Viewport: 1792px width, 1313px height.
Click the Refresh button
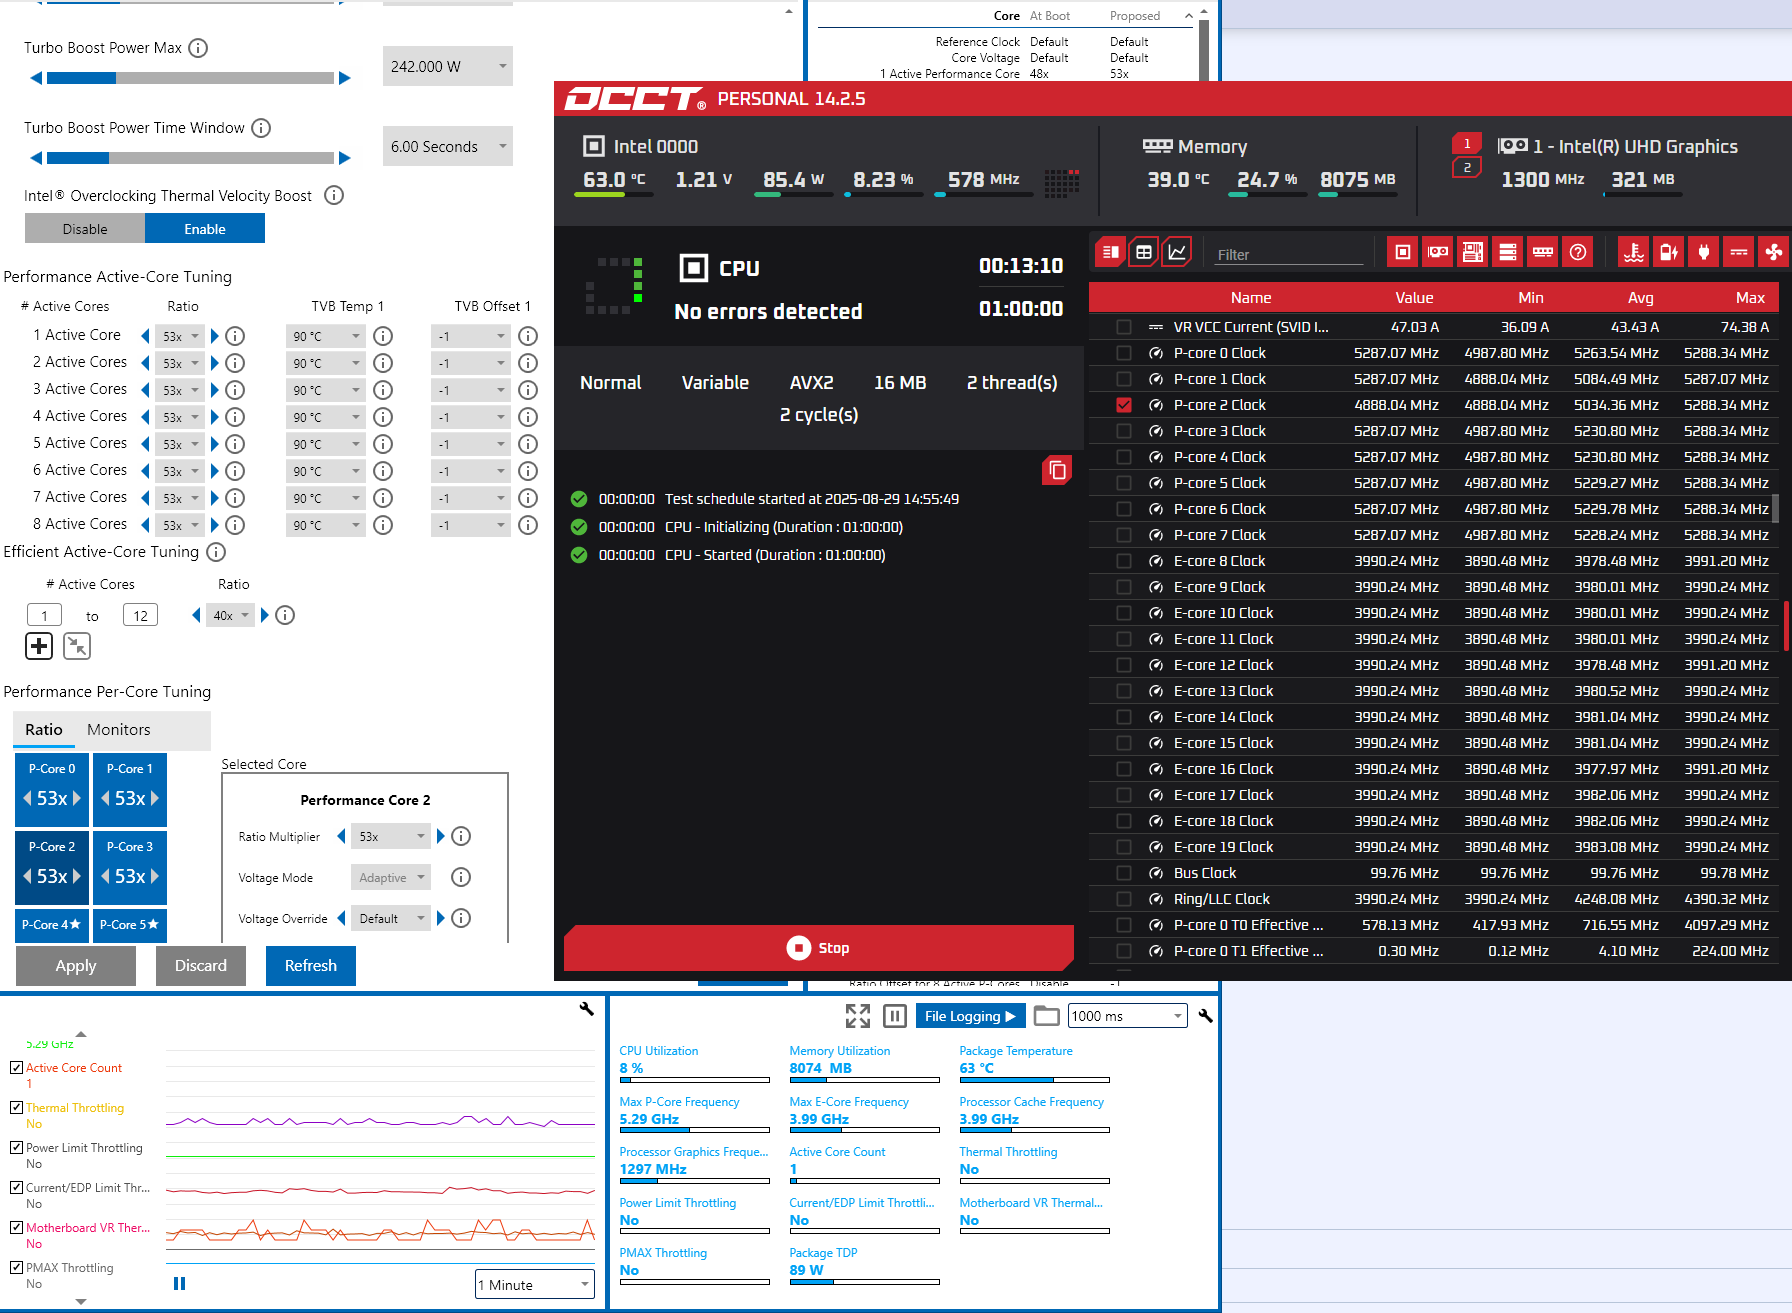click(x=311, y=966)
